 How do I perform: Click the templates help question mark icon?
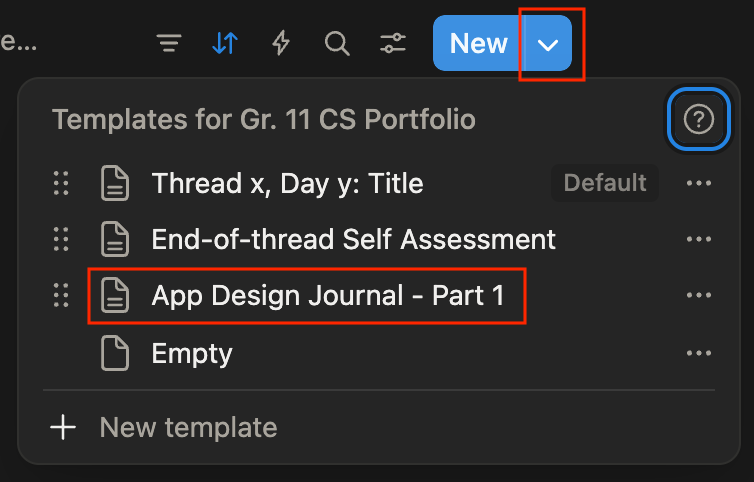click(698, 120)
